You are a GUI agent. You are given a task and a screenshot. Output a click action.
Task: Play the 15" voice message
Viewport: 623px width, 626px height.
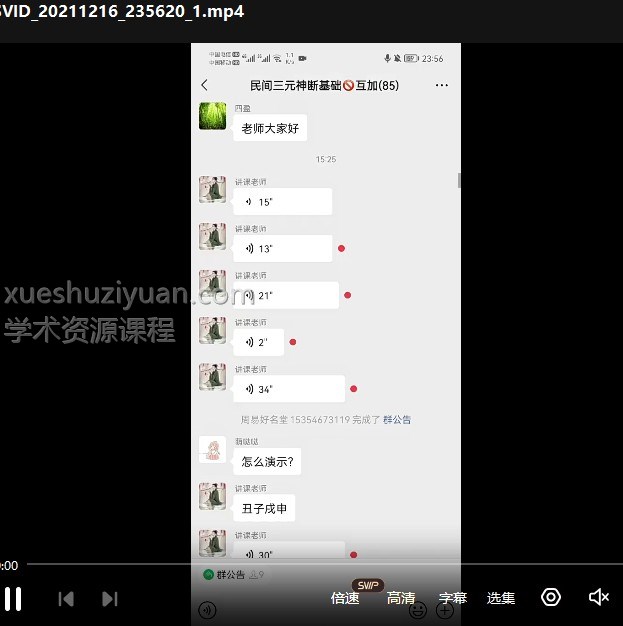click(x=283, y=202)
